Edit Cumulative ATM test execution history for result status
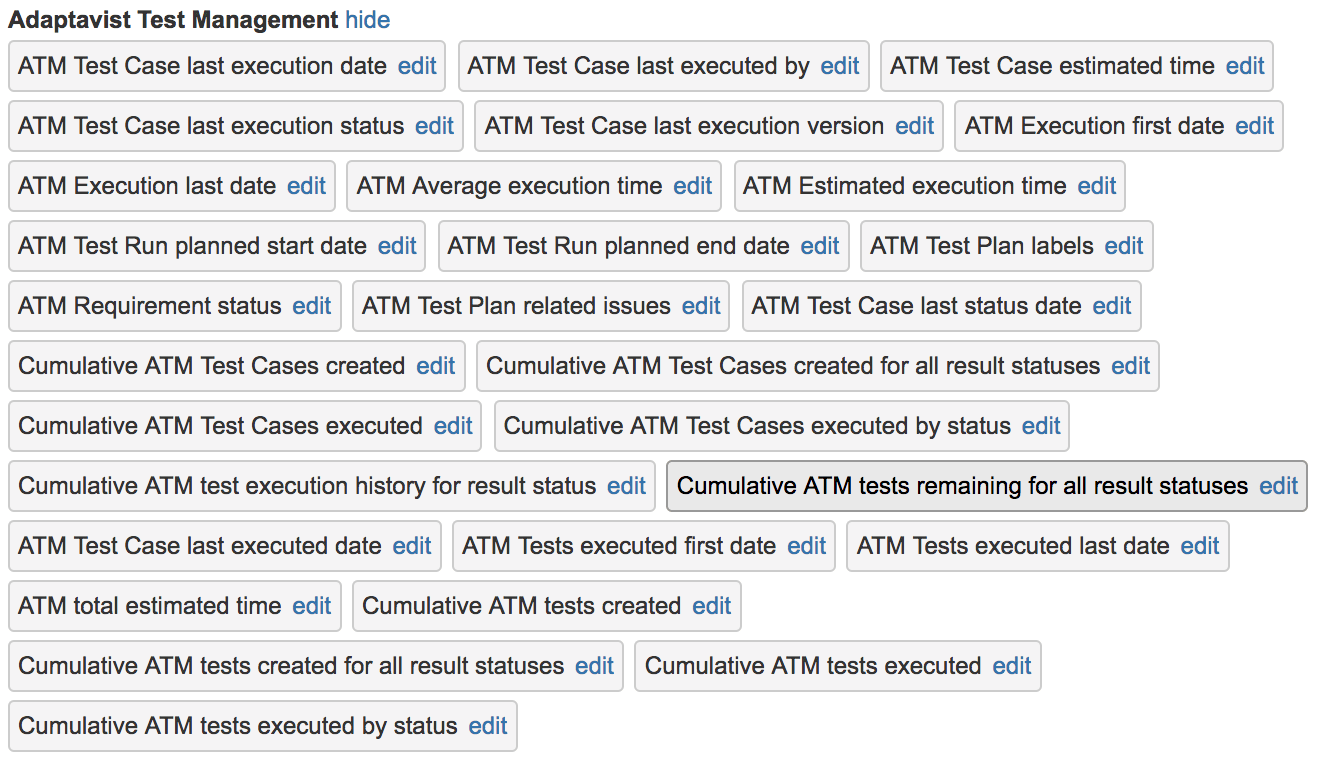1320x760 pixels. point(627,486)
